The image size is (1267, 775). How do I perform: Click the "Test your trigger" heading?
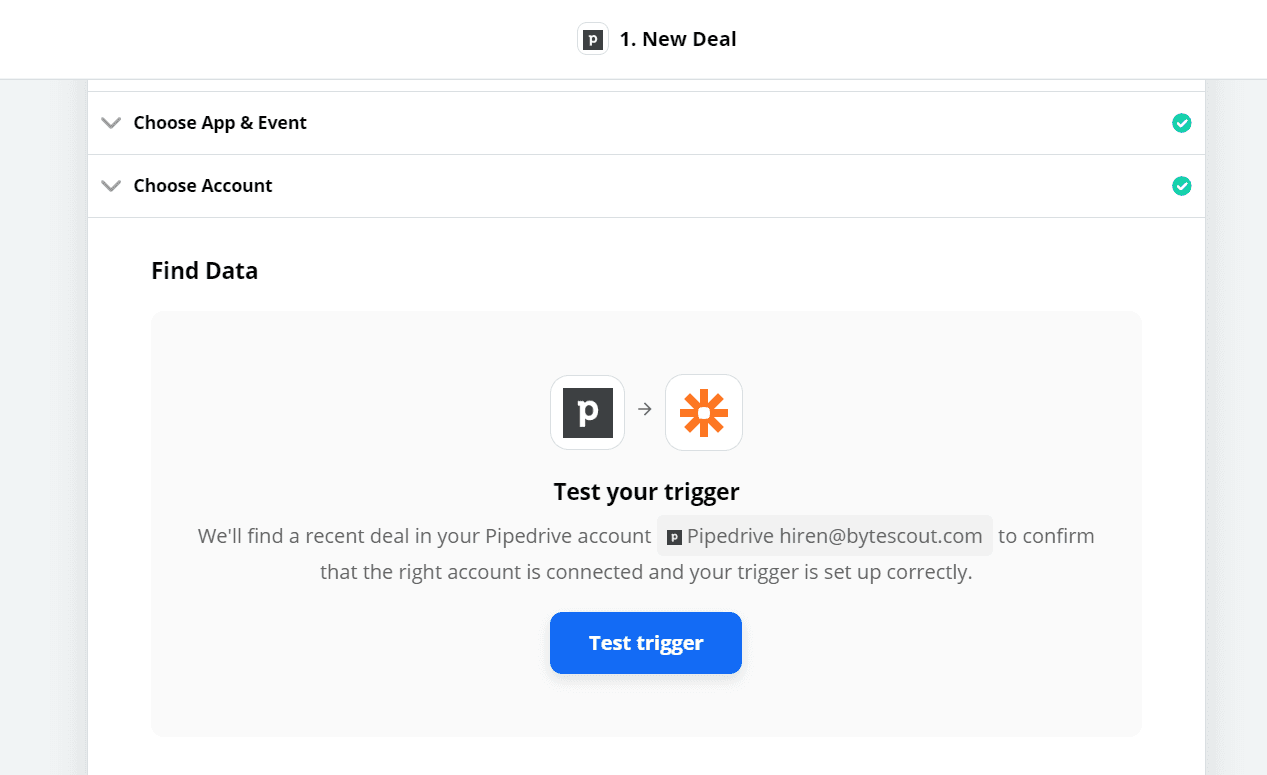click(x=646, y=492)
